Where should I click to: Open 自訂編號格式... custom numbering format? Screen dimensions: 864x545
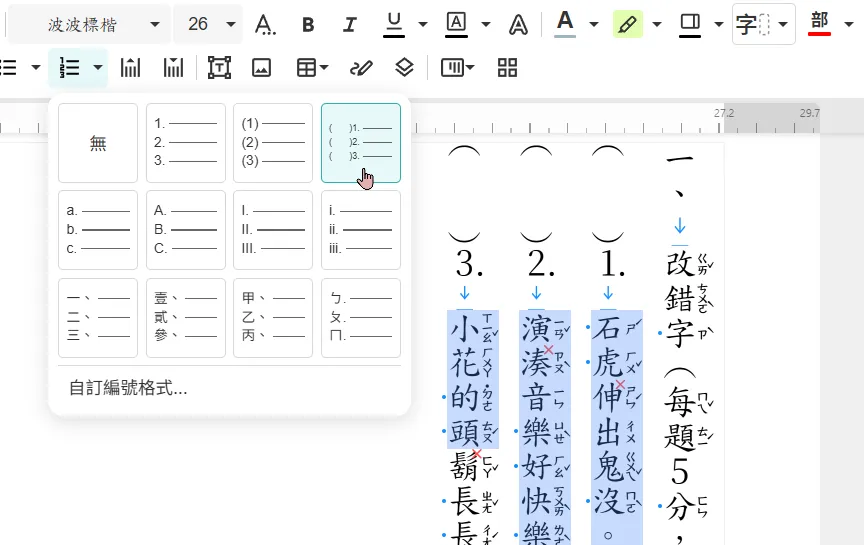coord(128,388)
